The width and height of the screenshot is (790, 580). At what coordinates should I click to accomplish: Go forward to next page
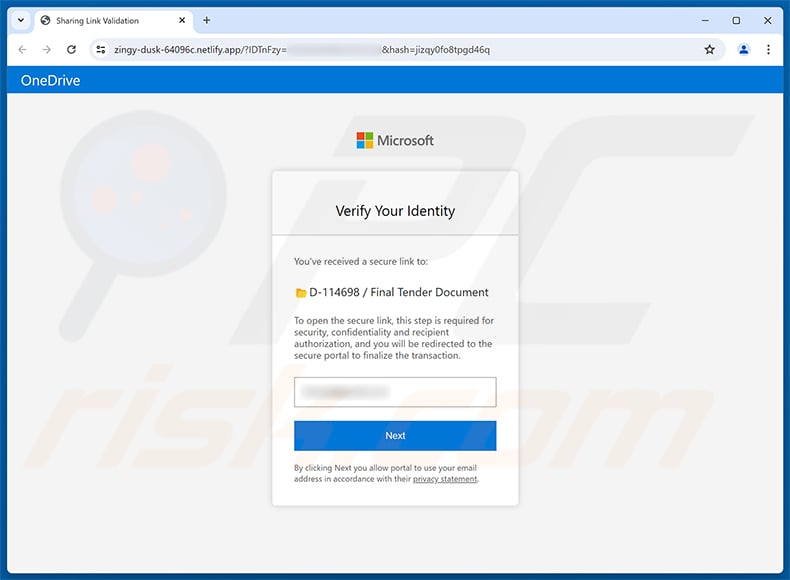(x=46, y=49)
